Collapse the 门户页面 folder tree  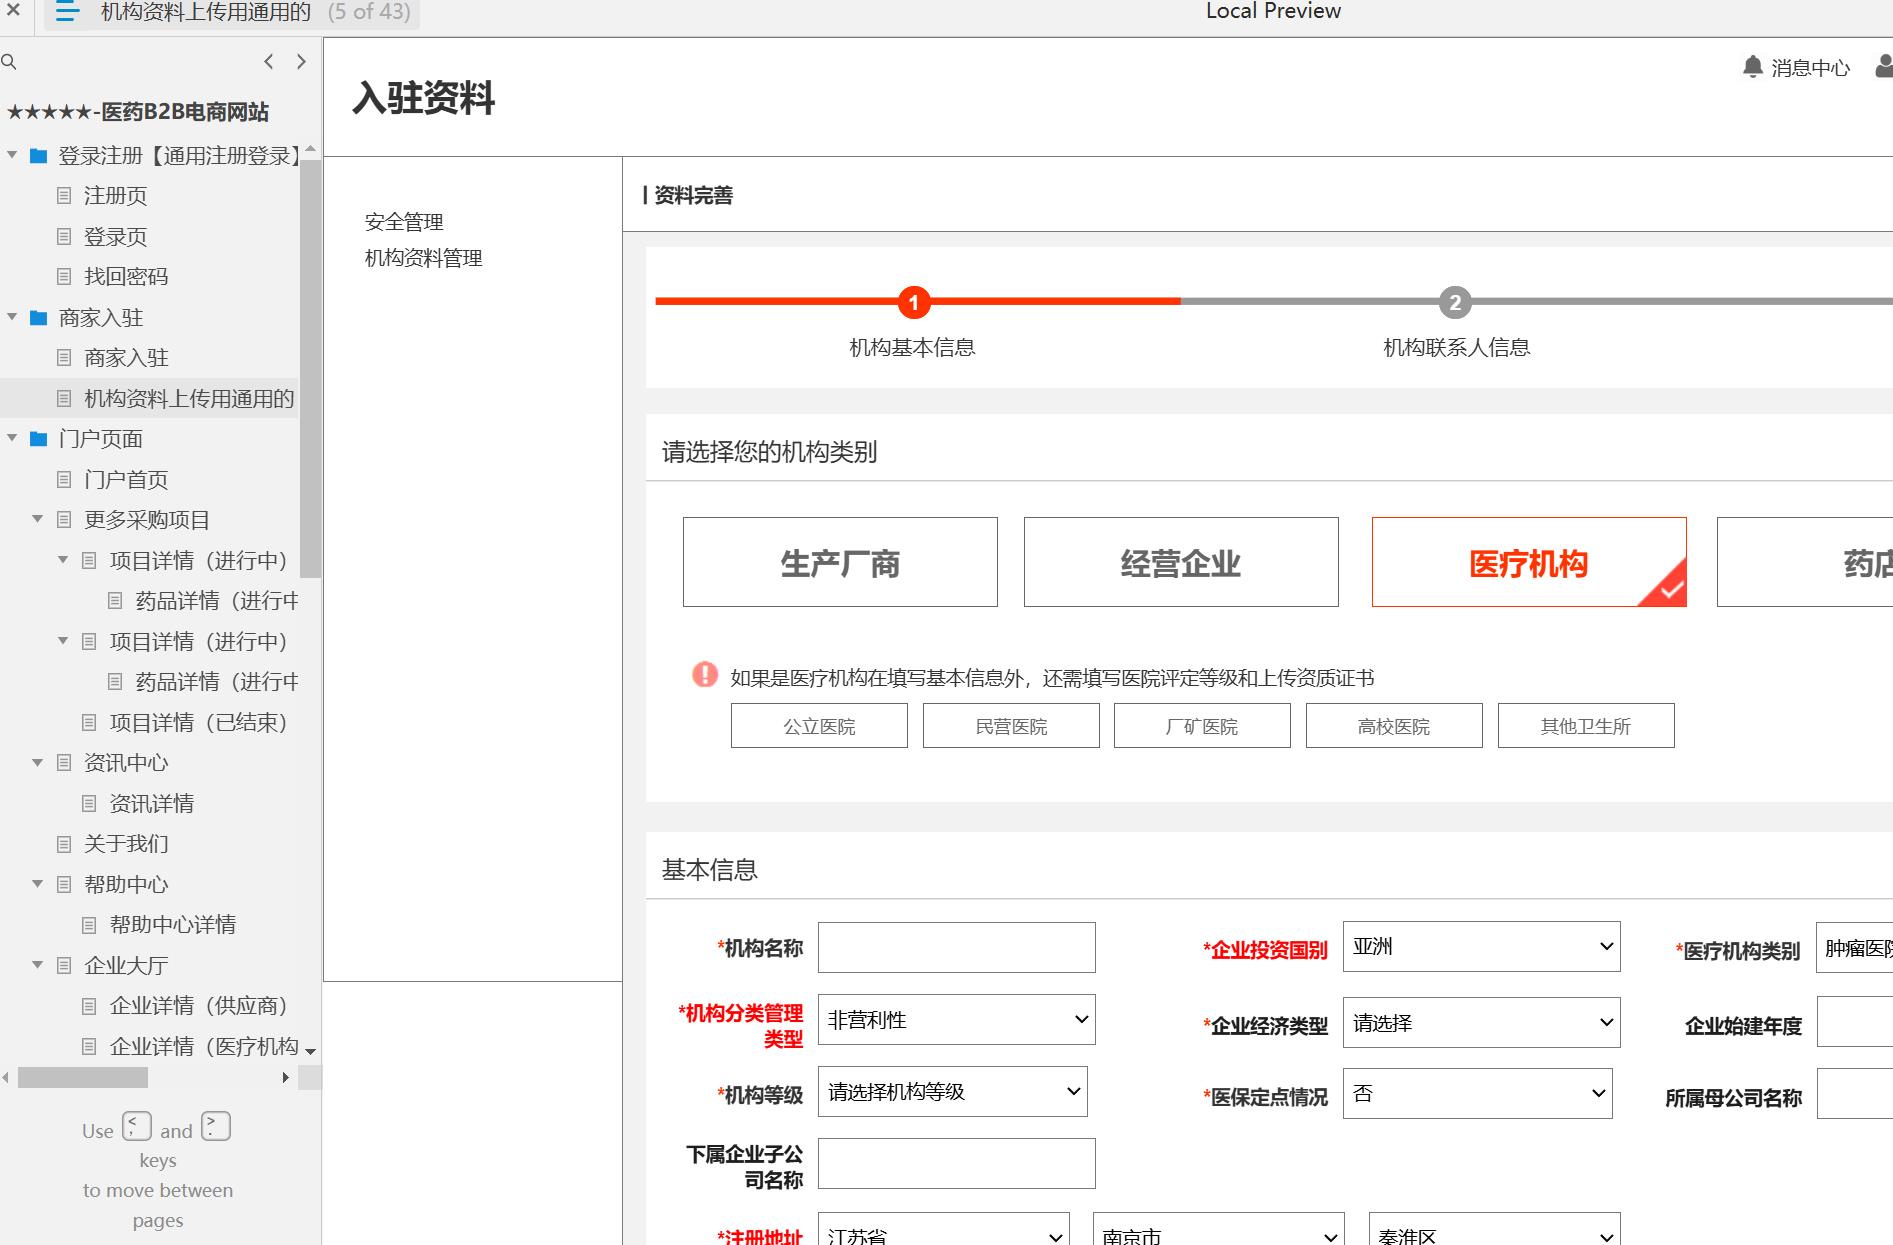click(x=12, y=438)
